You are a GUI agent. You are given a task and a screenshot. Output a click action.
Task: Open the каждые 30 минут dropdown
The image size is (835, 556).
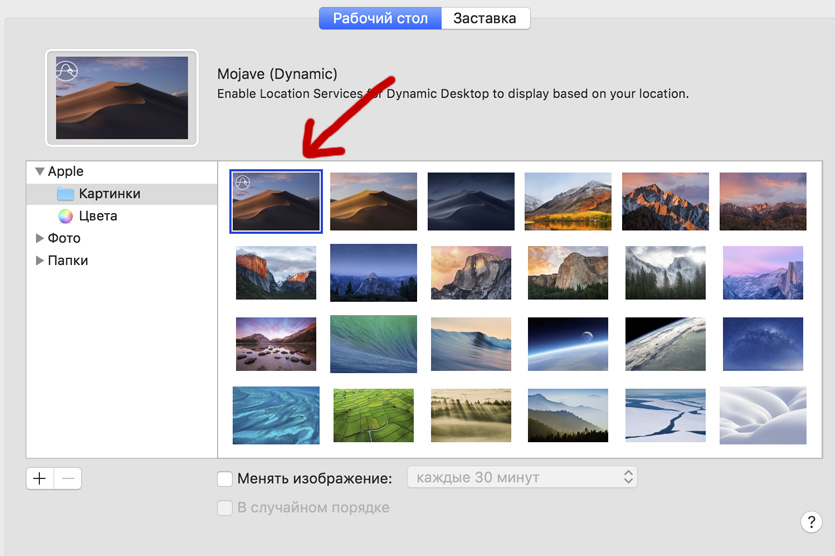coord(522,477)
